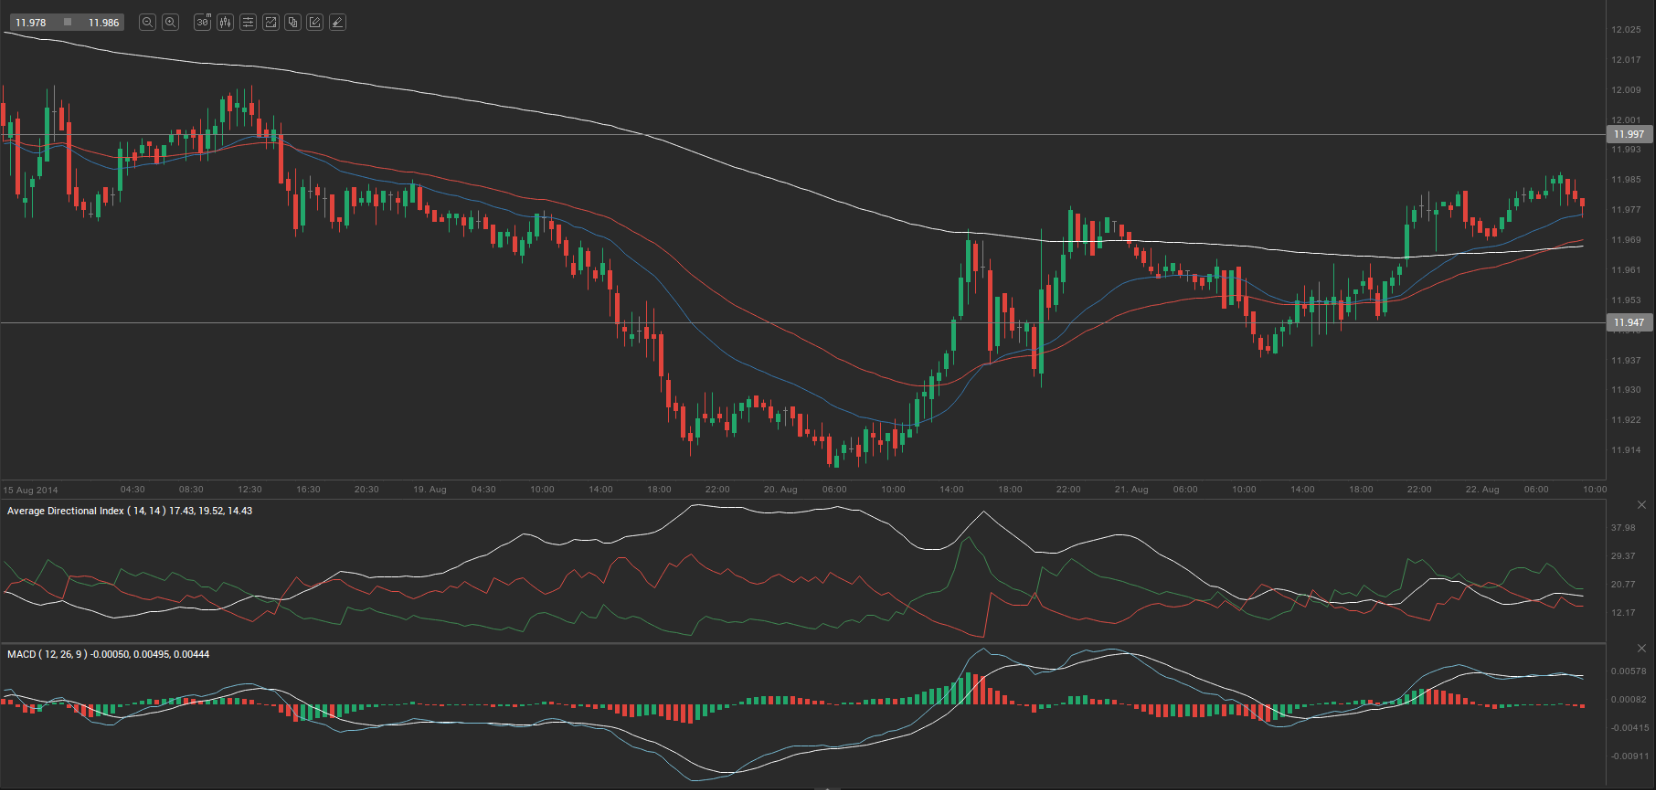Open the 30 minute timeframe dropdown

[202, 22]
